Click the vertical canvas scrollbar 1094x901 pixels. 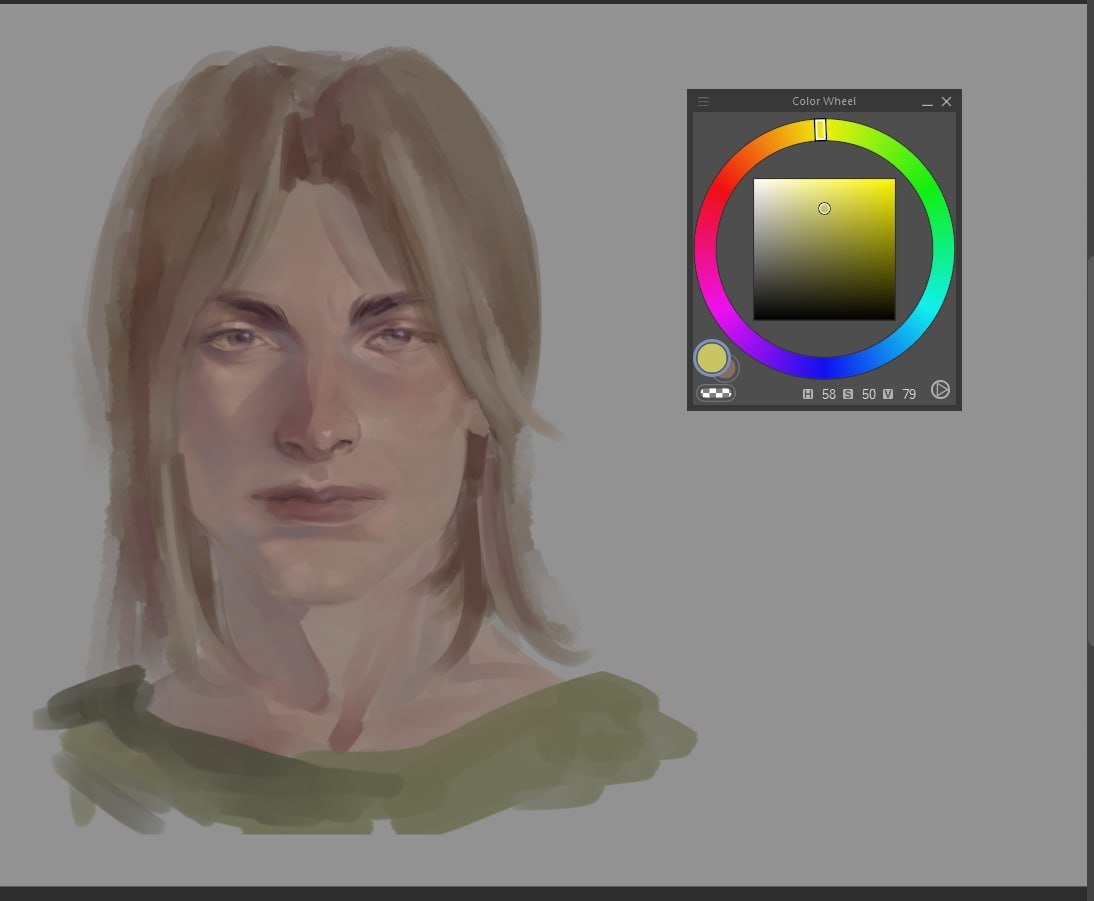point(1090,450)
